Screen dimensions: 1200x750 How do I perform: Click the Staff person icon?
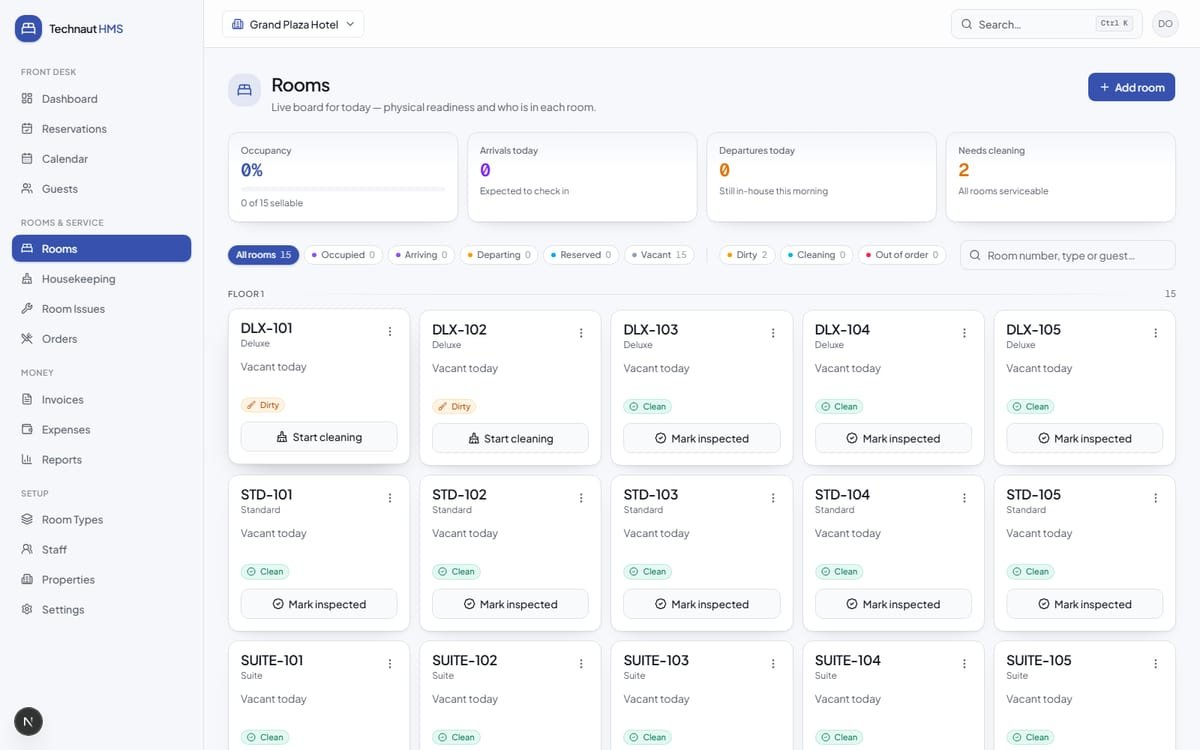click(27, 549)
